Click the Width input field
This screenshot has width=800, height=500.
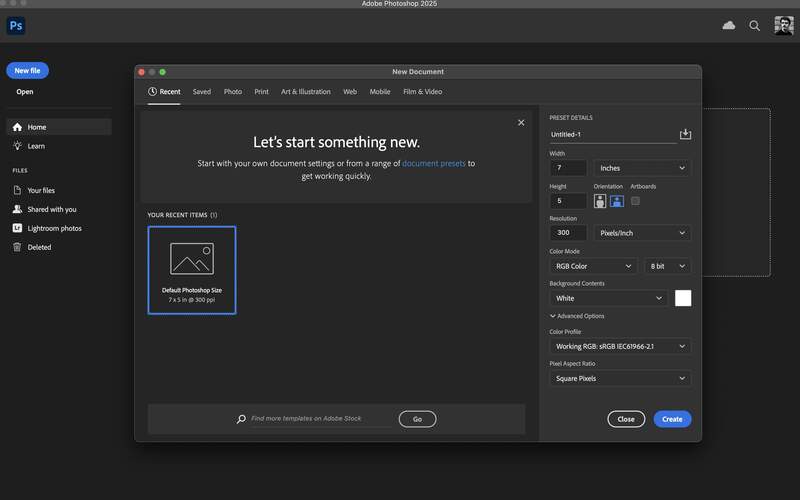point(568,168)
